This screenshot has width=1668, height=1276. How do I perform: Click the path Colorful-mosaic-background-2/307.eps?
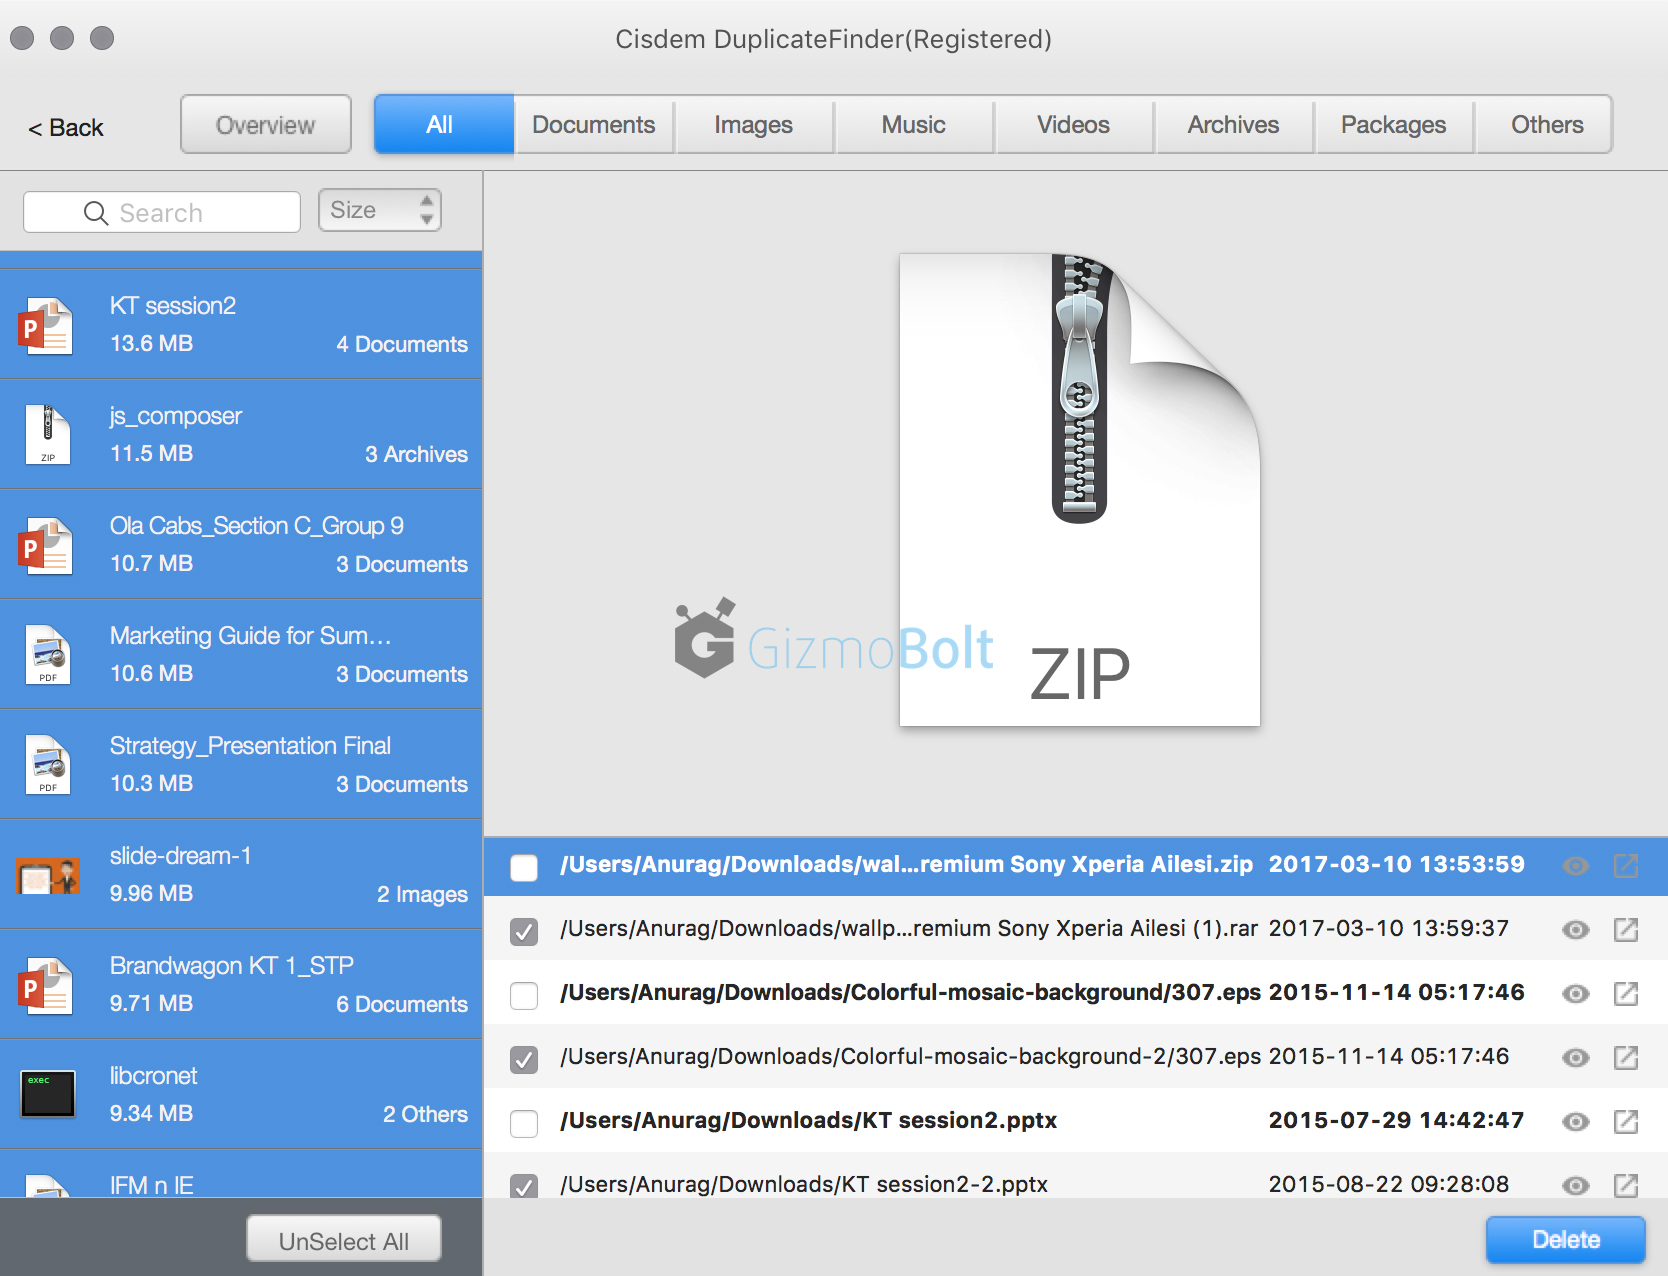point(910,1057)
